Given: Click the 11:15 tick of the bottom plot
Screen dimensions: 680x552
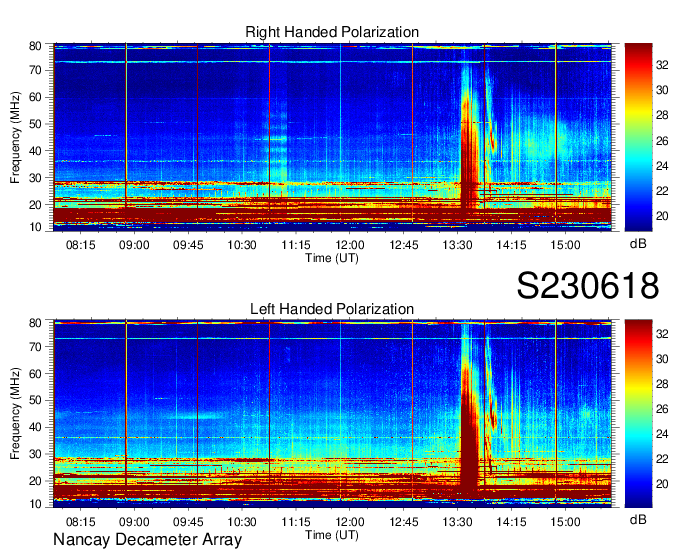Looking at the screenshot, I should click(x=296, y=522).
